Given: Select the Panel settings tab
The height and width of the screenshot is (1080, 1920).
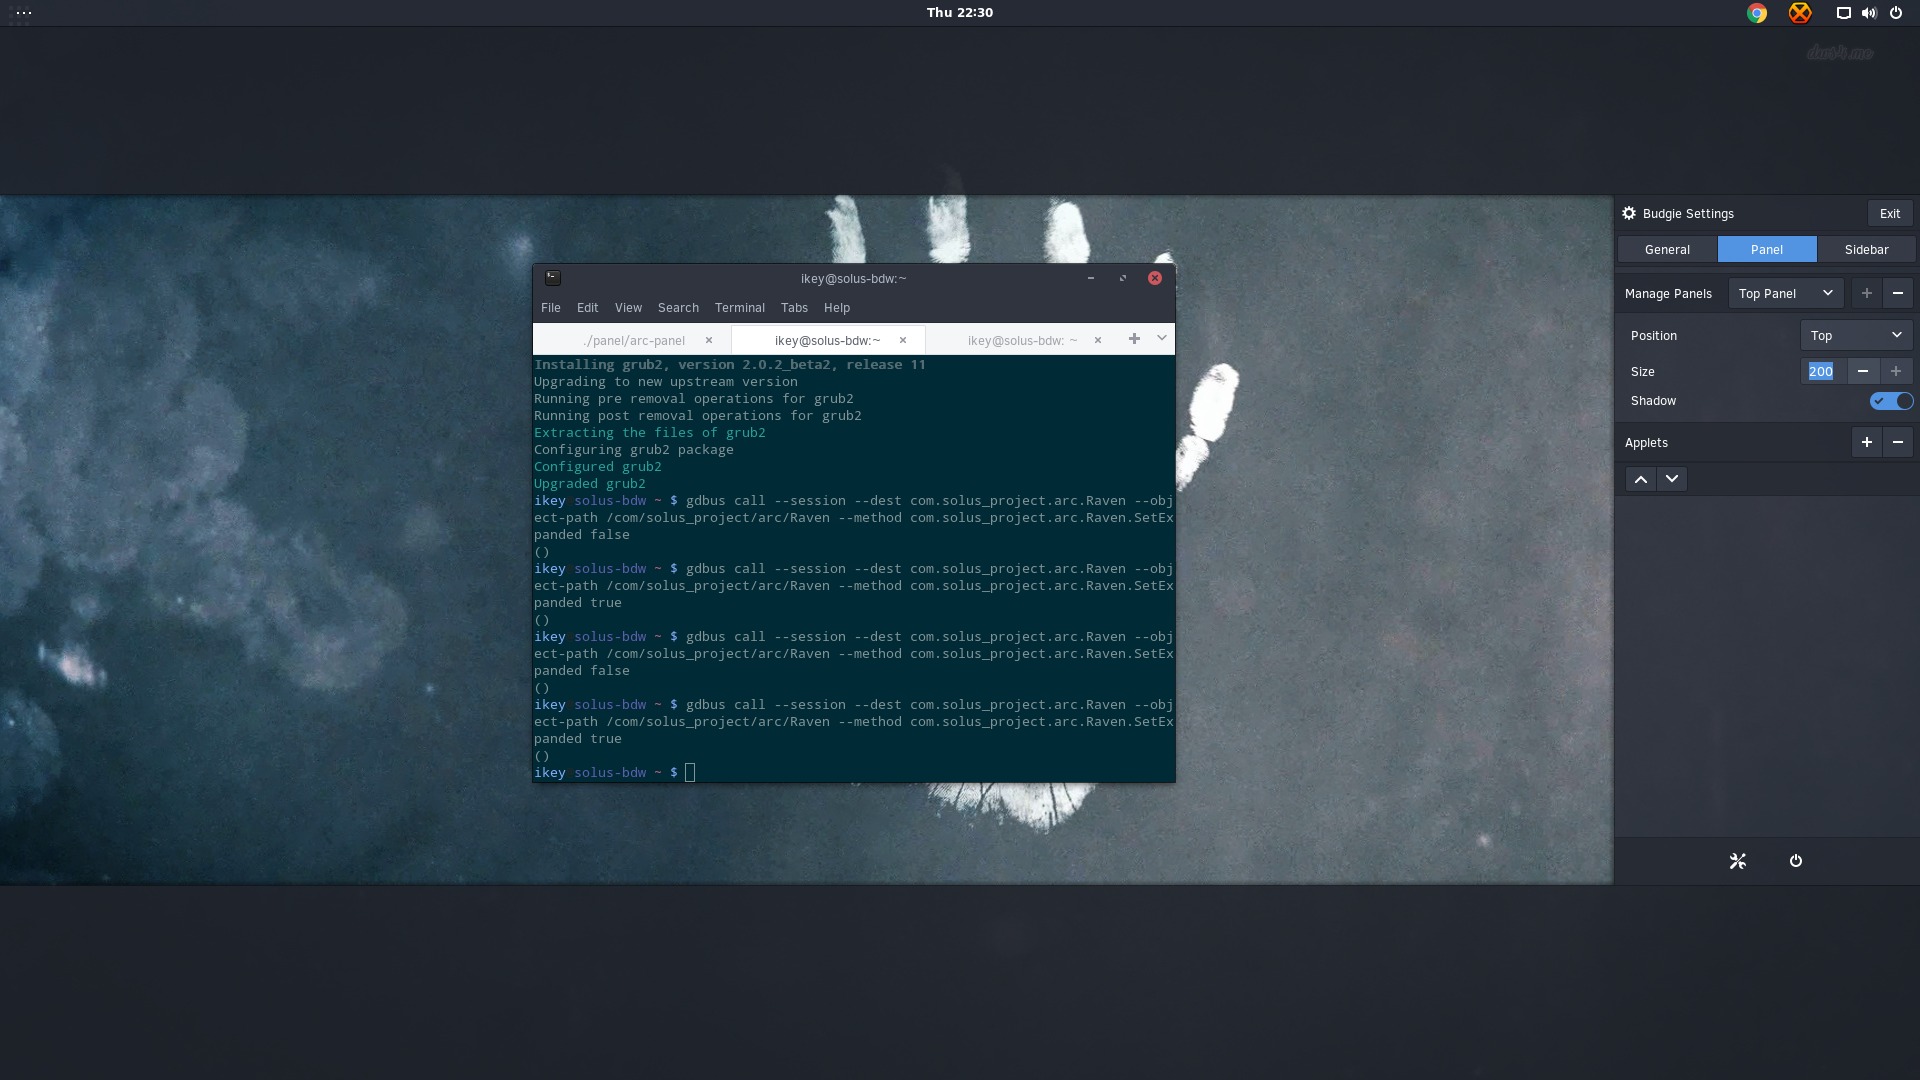Looking at the screenshot, I should [x=1767, y=249].
